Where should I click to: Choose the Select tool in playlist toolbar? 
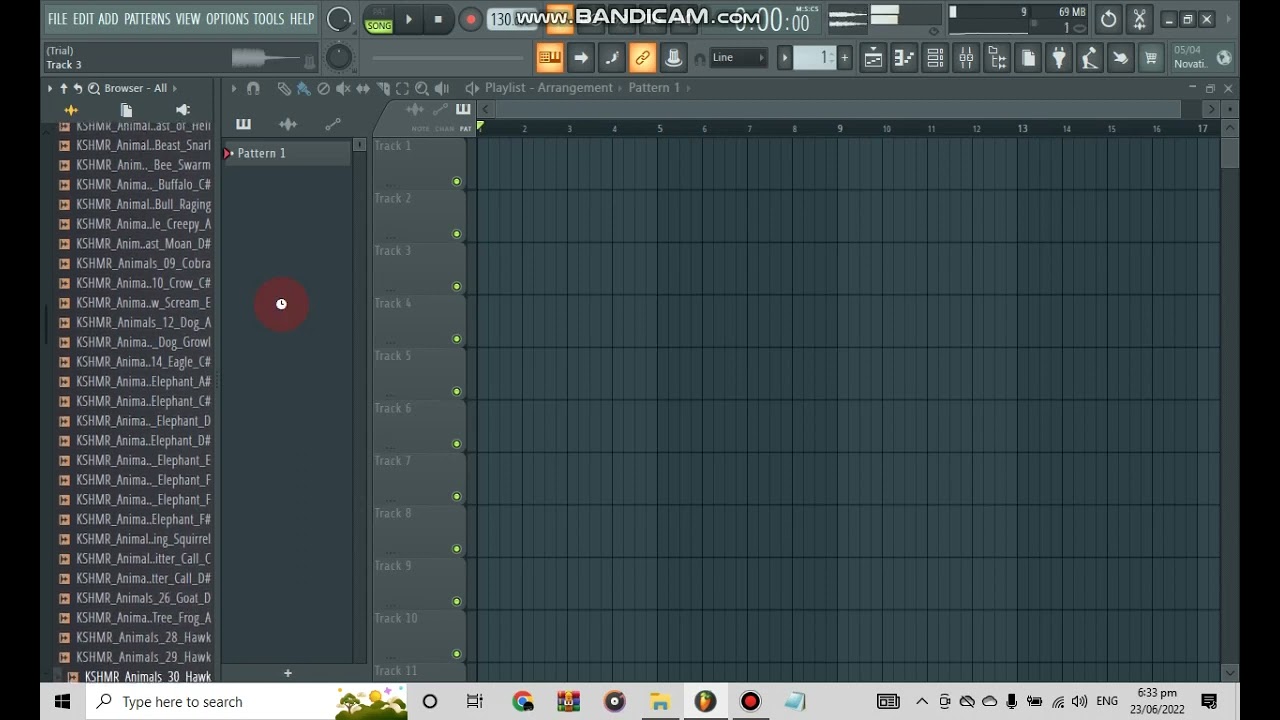point(402,89)
